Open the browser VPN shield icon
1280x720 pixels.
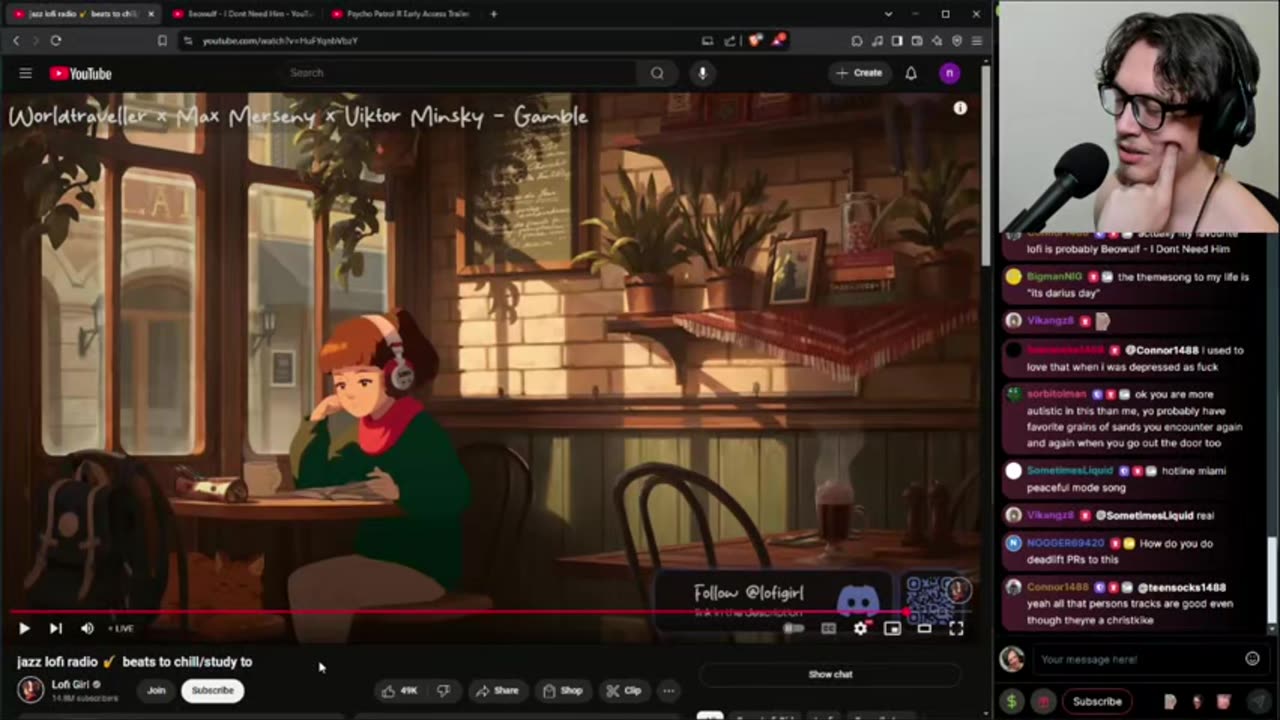point(957,41)
